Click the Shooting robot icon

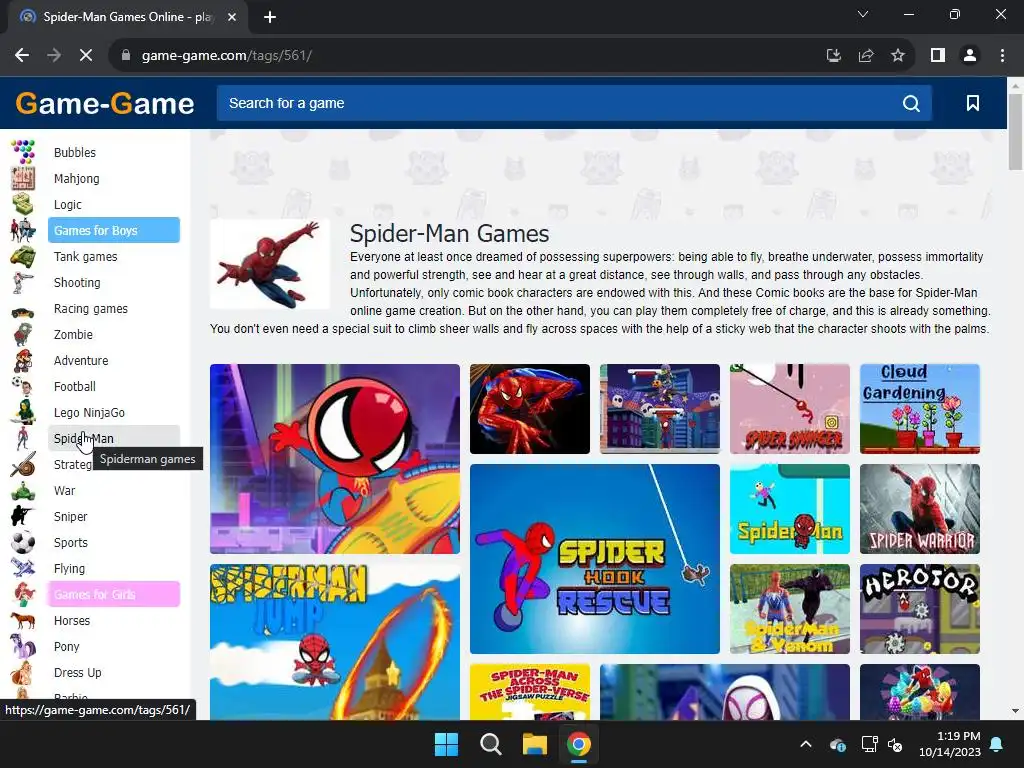click(24, 283)
